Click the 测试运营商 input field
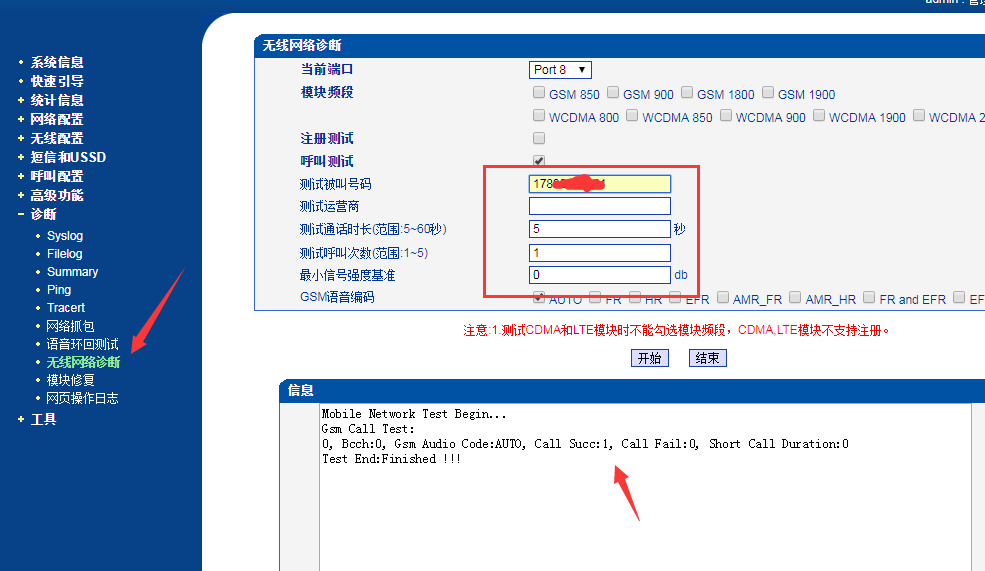 click(x=599, y=206)
